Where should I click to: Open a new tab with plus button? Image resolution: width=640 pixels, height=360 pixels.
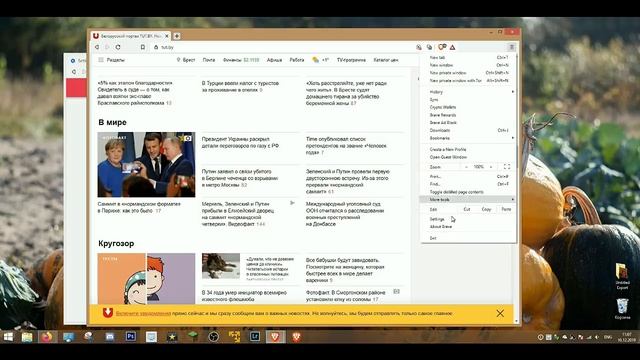177,36
